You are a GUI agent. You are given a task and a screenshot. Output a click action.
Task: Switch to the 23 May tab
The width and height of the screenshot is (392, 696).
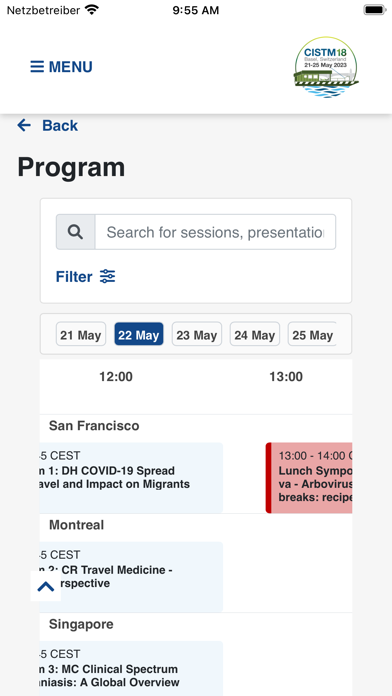(197, 334)
